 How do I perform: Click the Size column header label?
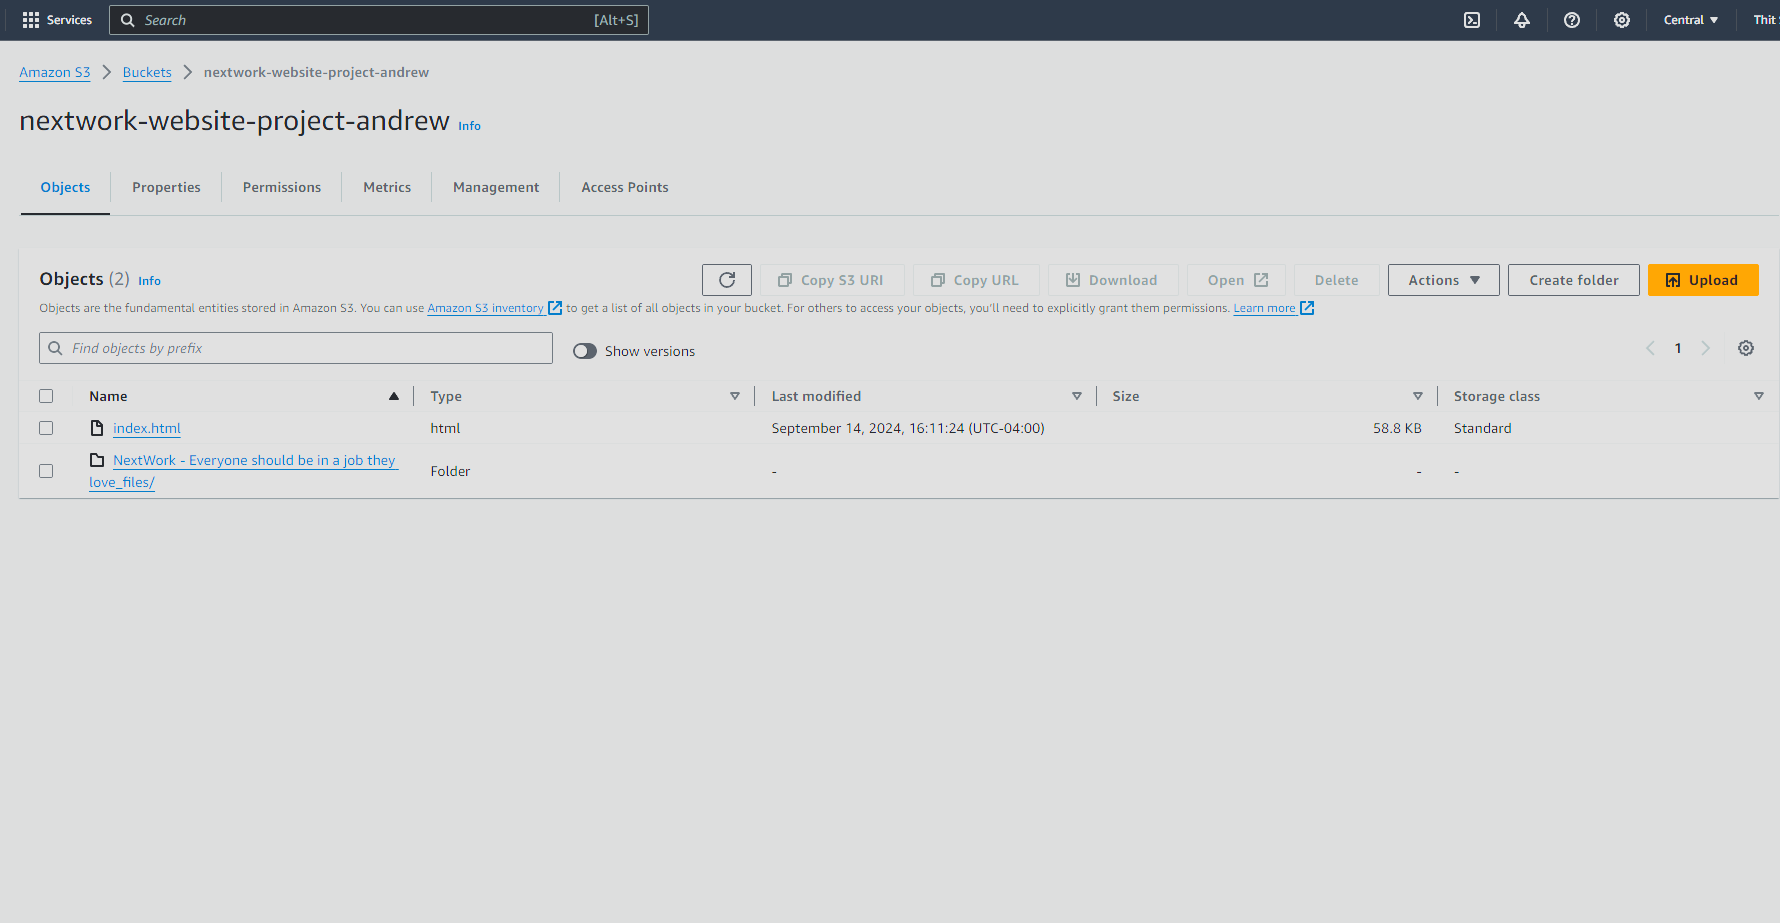point(1126,396)
